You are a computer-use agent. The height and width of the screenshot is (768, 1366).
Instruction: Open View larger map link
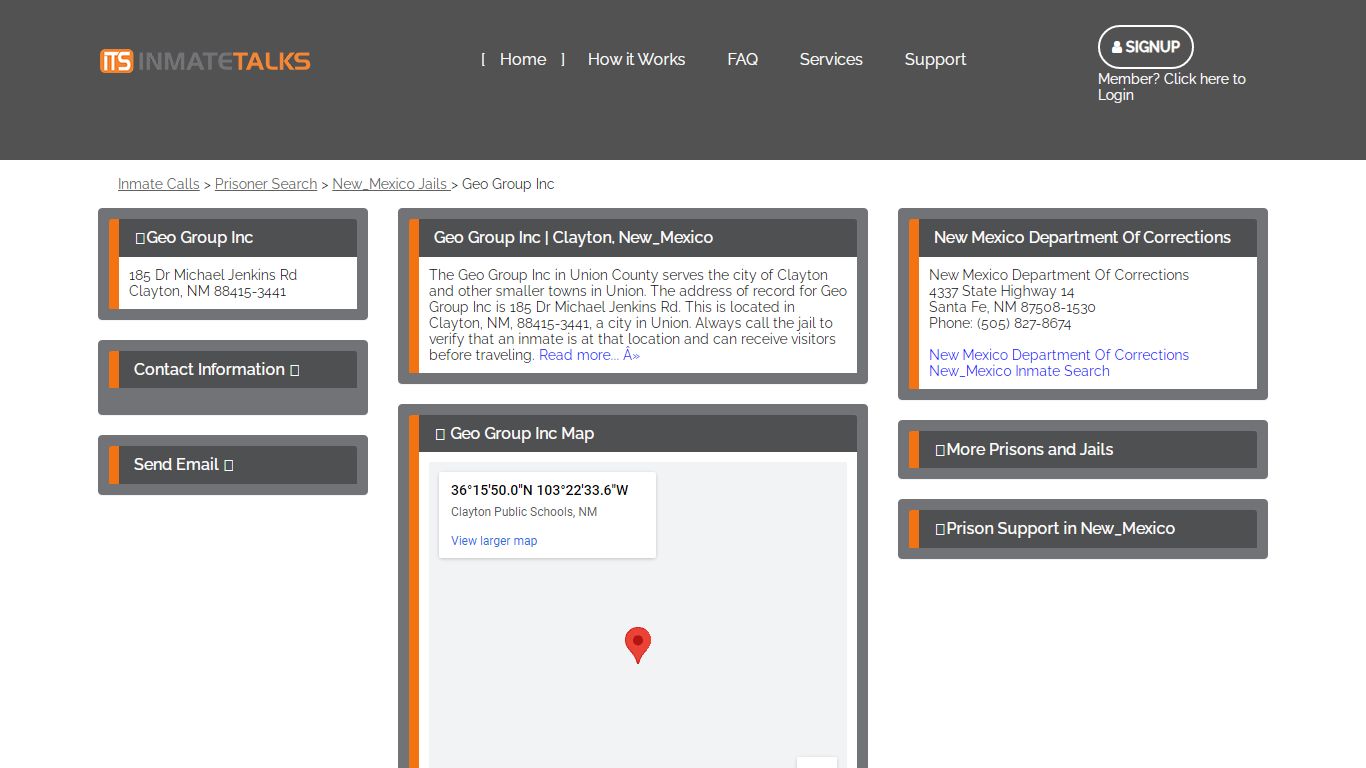coord(494,541)
